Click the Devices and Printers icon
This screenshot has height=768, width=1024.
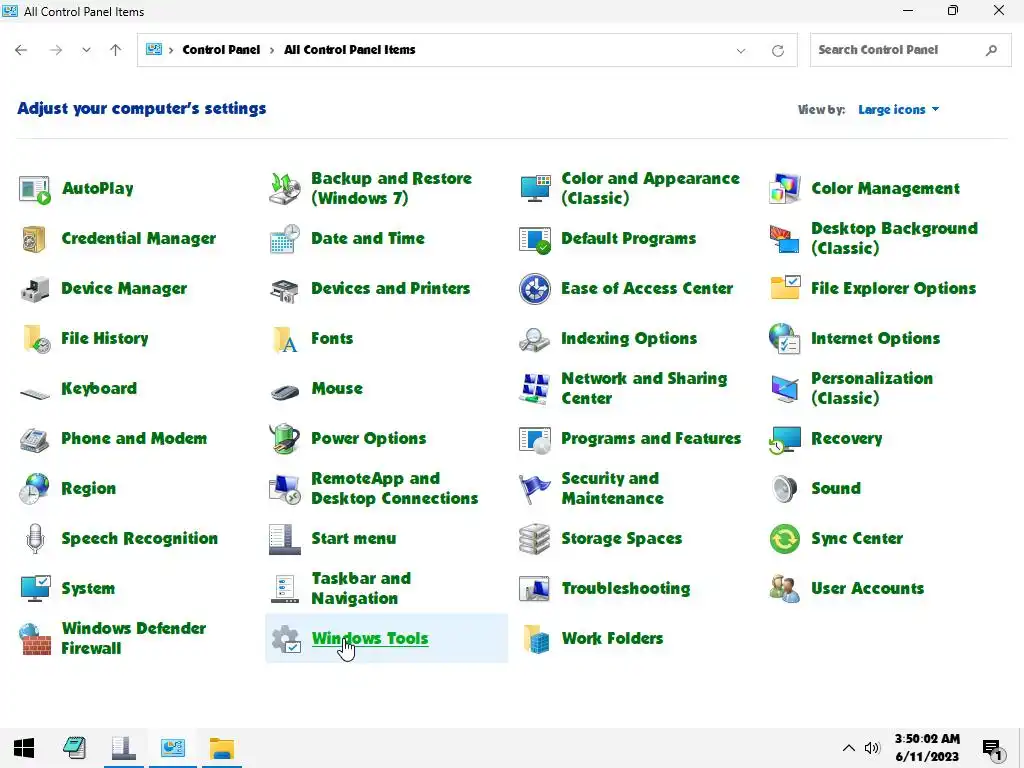[x=285, y=289]
